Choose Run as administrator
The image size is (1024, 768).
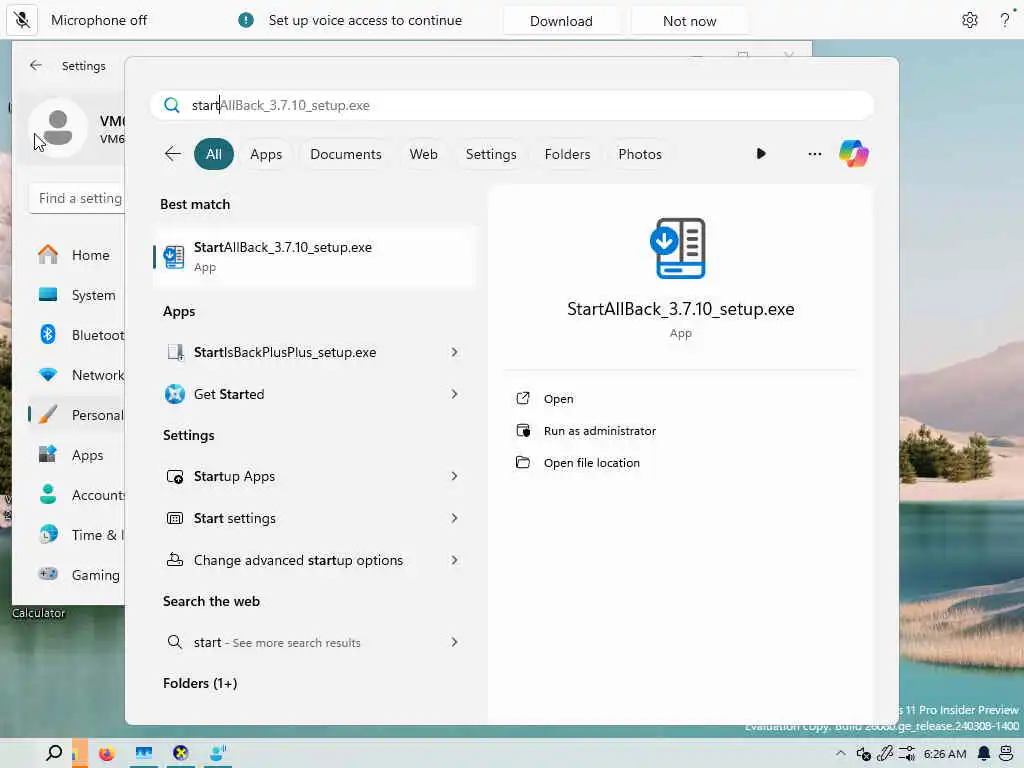pyautogui.click(x=600, y=431)
